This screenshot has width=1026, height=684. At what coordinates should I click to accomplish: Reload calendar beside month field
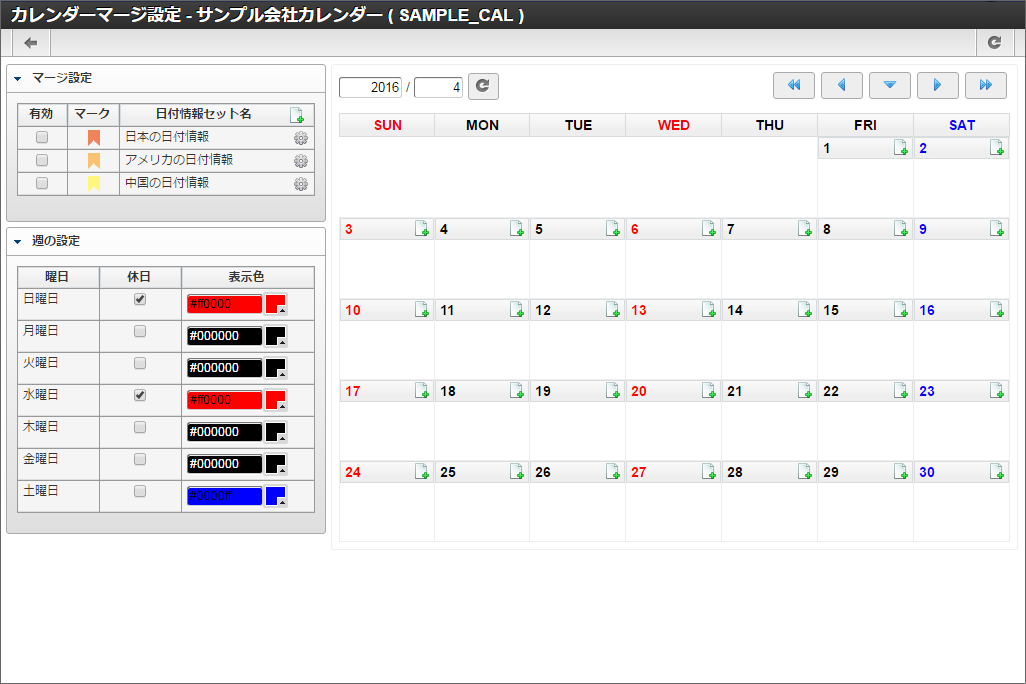(x=483, y=86)
